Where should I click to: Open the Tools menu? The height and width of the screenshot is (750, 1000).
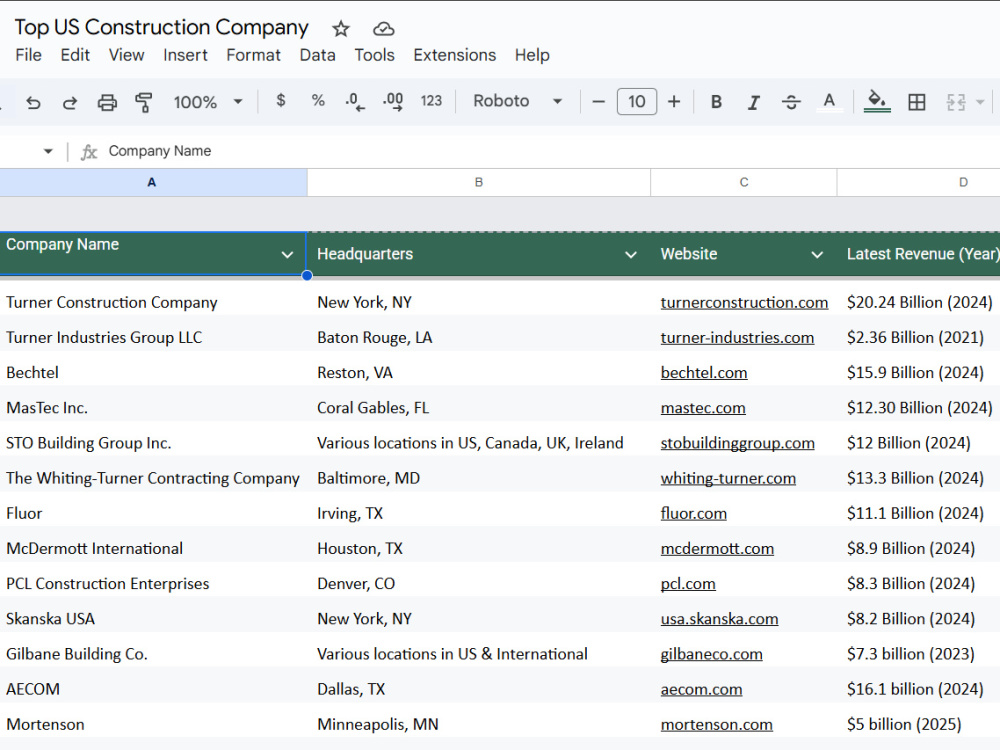pyautogui.click(x=374, y=55)
